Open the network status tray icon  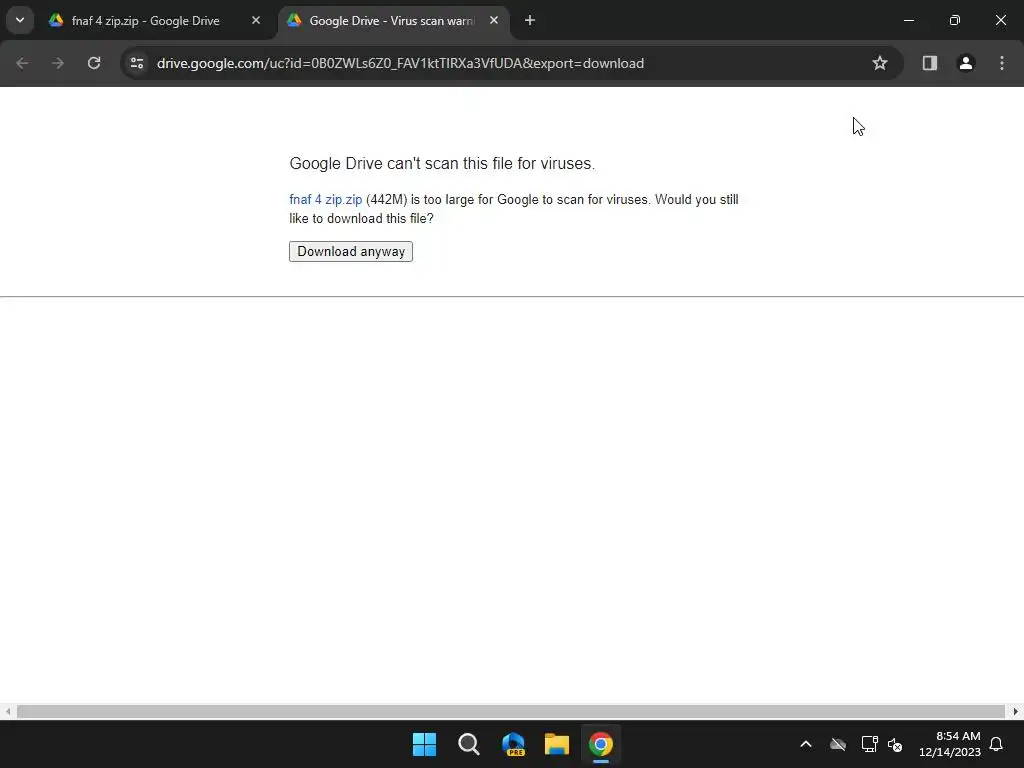(869, 744)
